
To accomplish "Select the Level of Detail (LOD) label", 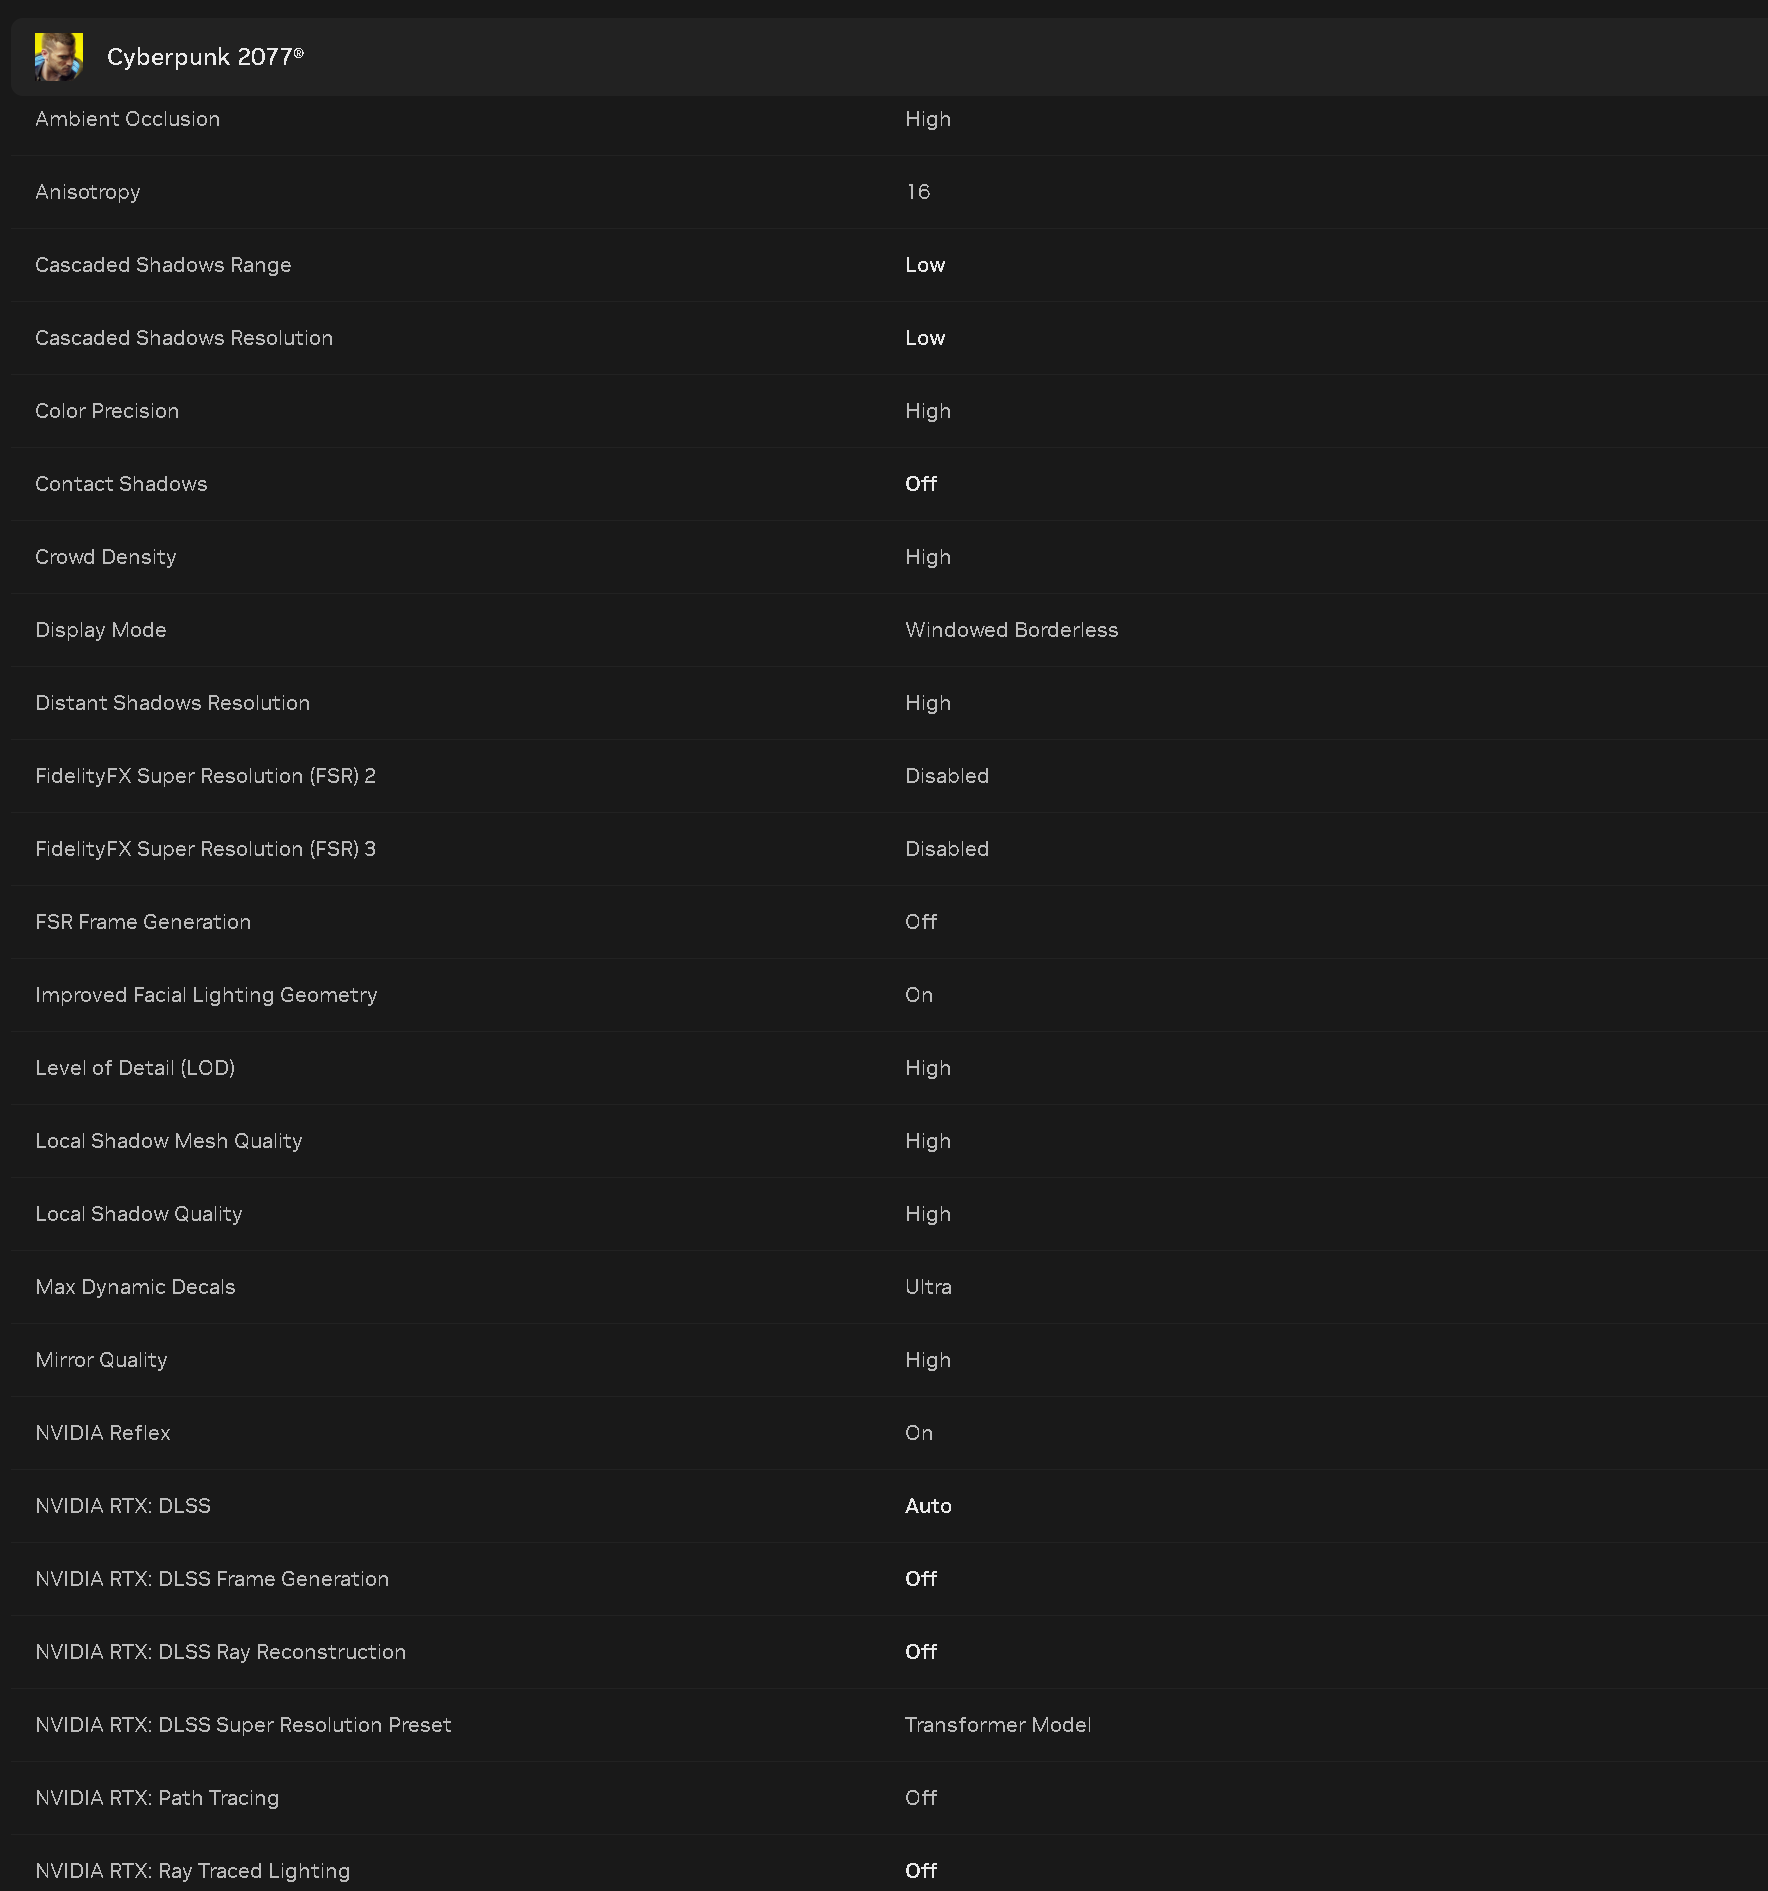I will 135,1068.
